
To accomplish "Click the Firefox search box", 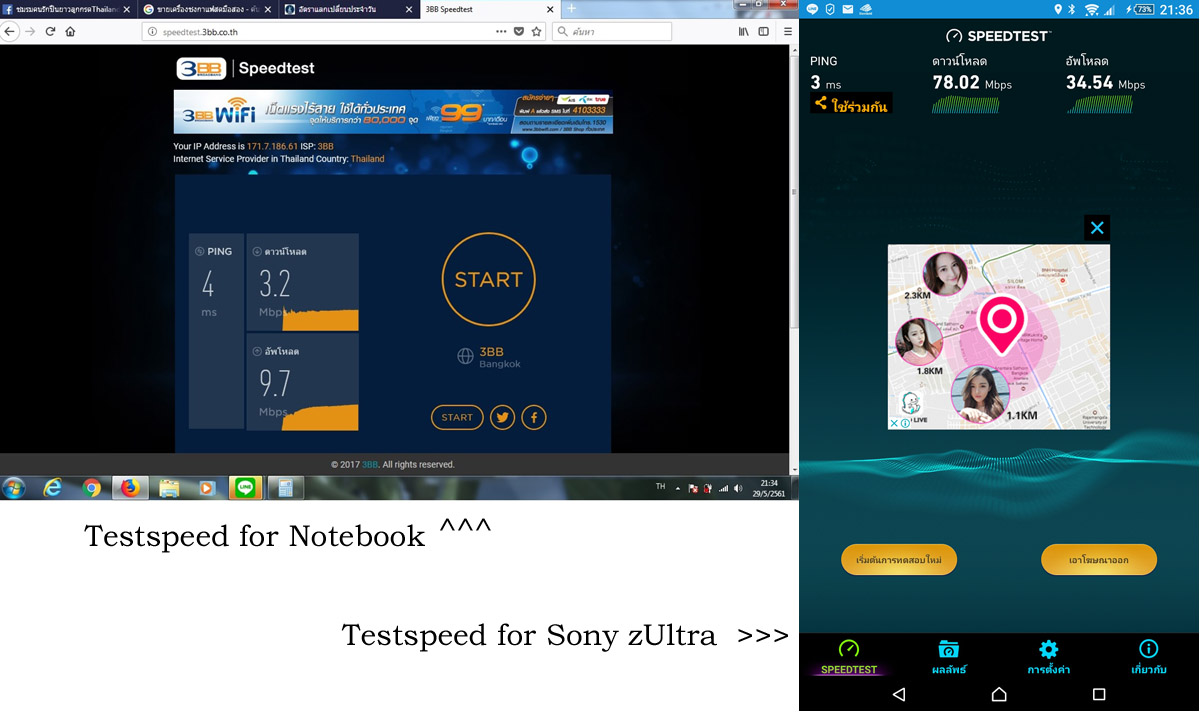I will 611,31.
